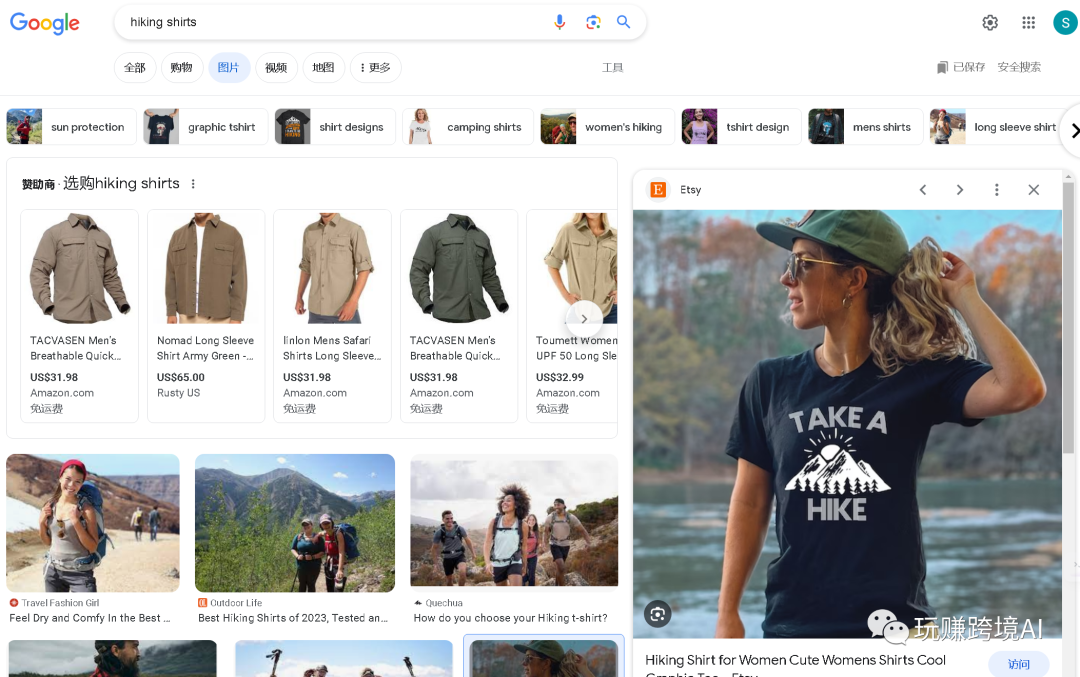Open preview panel three-dot options menu
Viewport: 1080px width, 677px height.
click(x=997, y=190)
